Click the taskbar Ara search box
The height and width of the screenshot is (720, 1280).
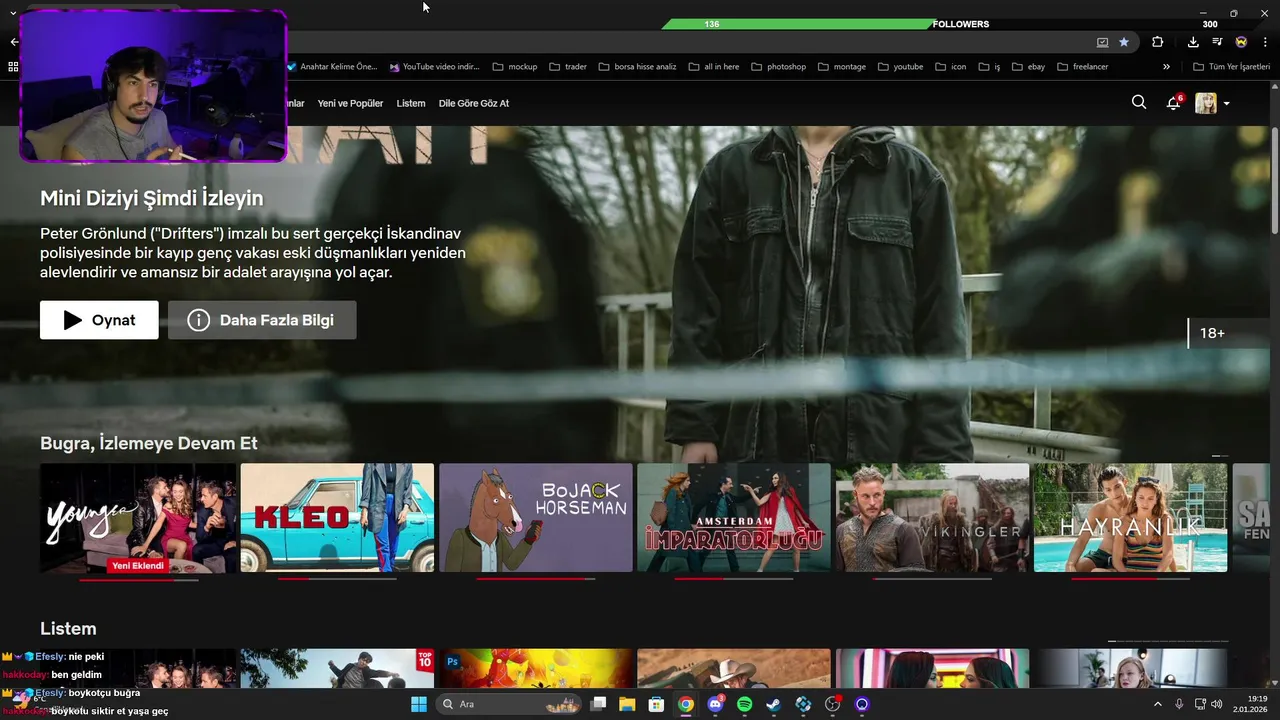pyautogui.click(x=510, y=704)
